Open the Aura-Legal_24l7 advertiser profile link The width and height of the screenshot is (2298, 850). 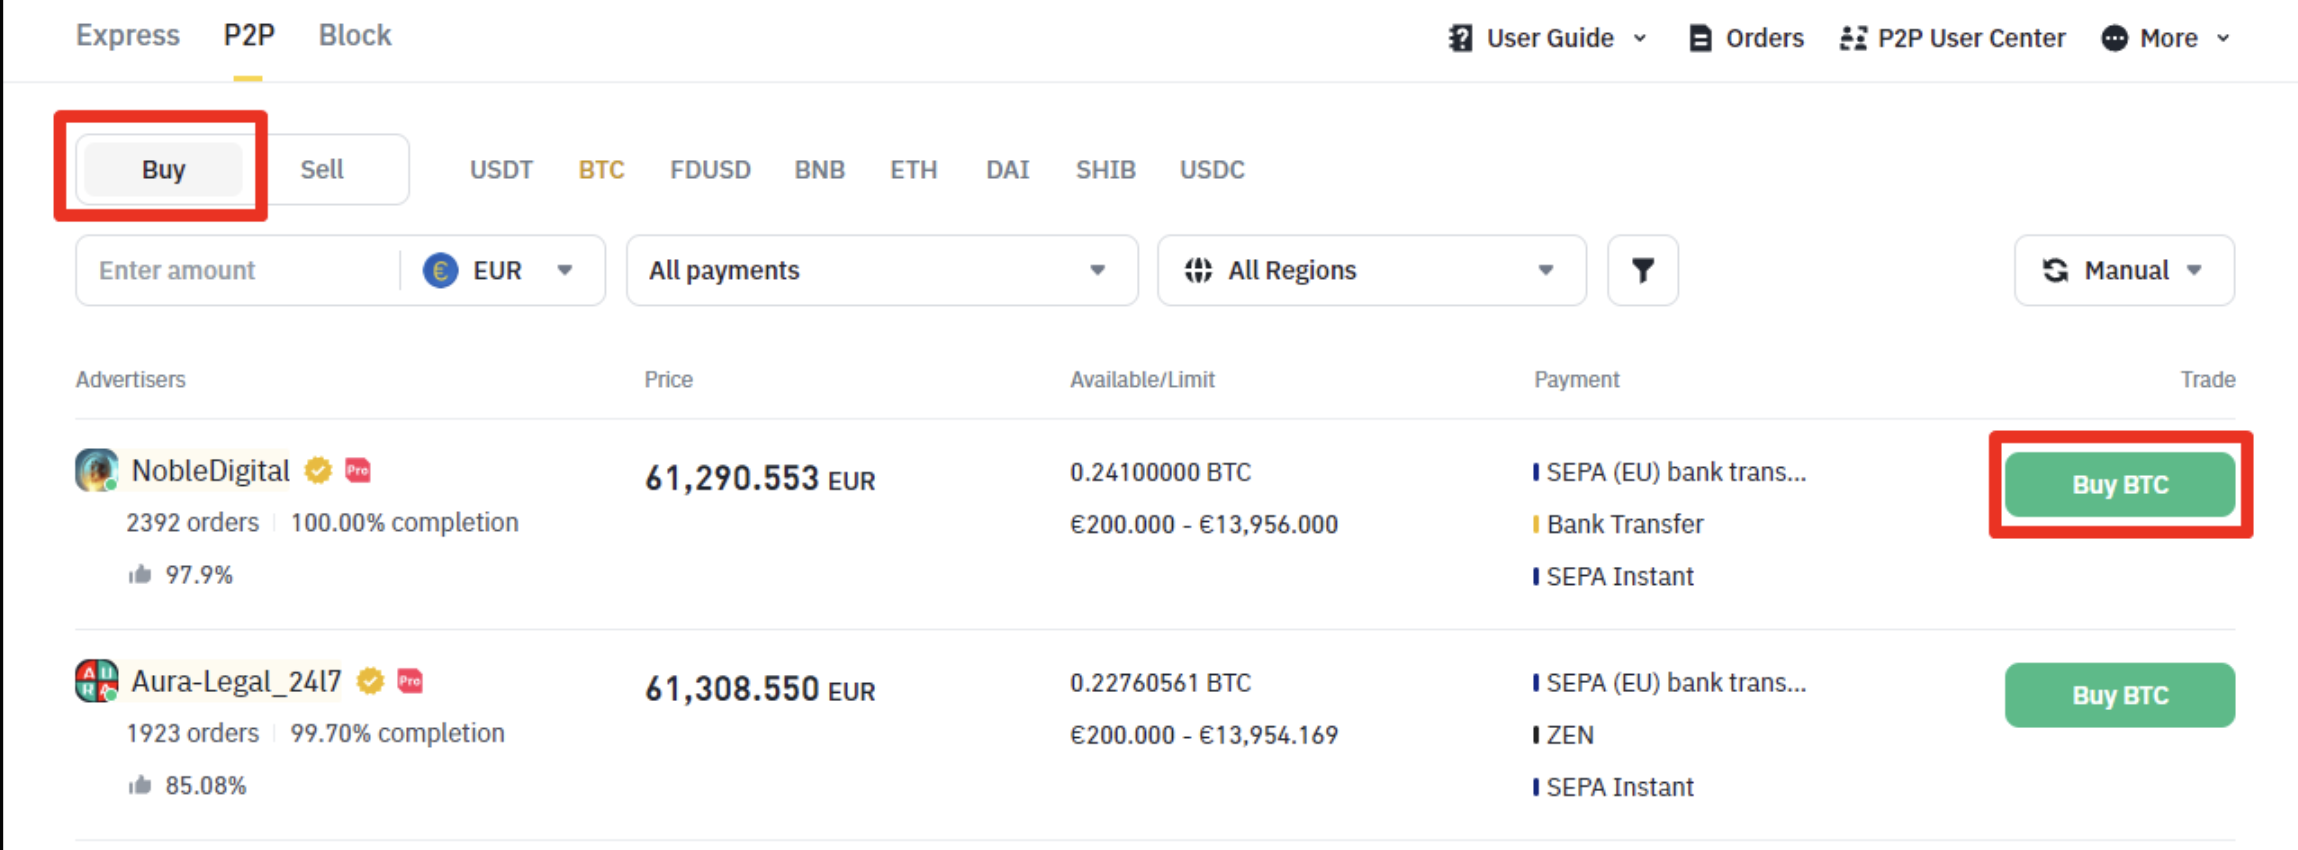[x=236, y=681]
